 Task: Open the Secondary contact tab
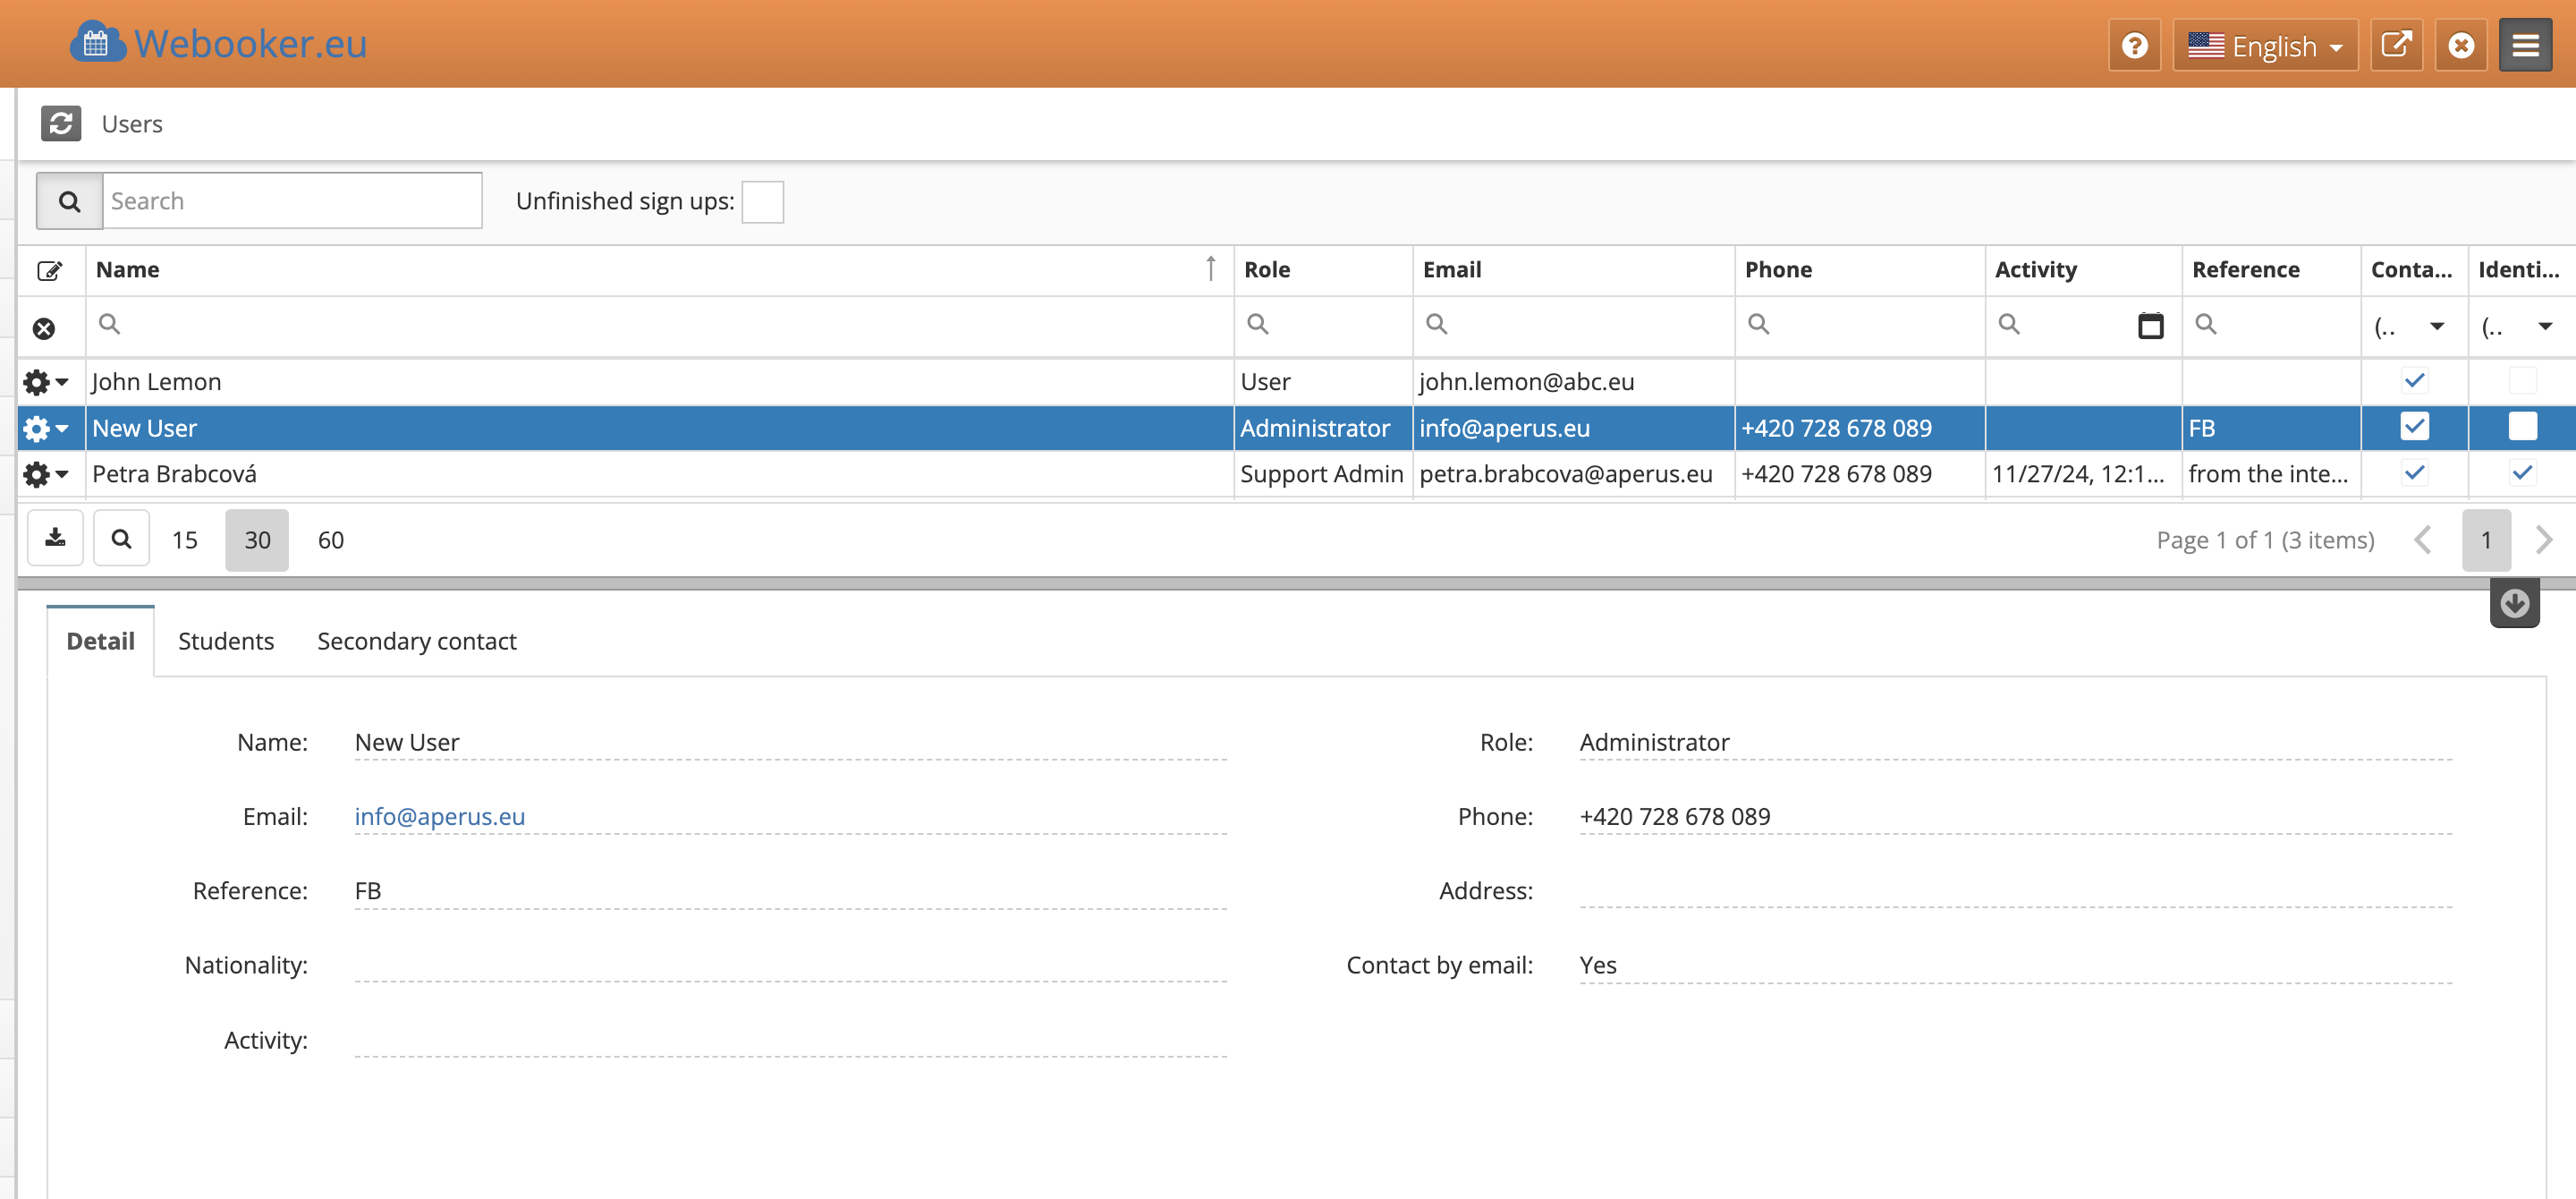pos(416,641)
